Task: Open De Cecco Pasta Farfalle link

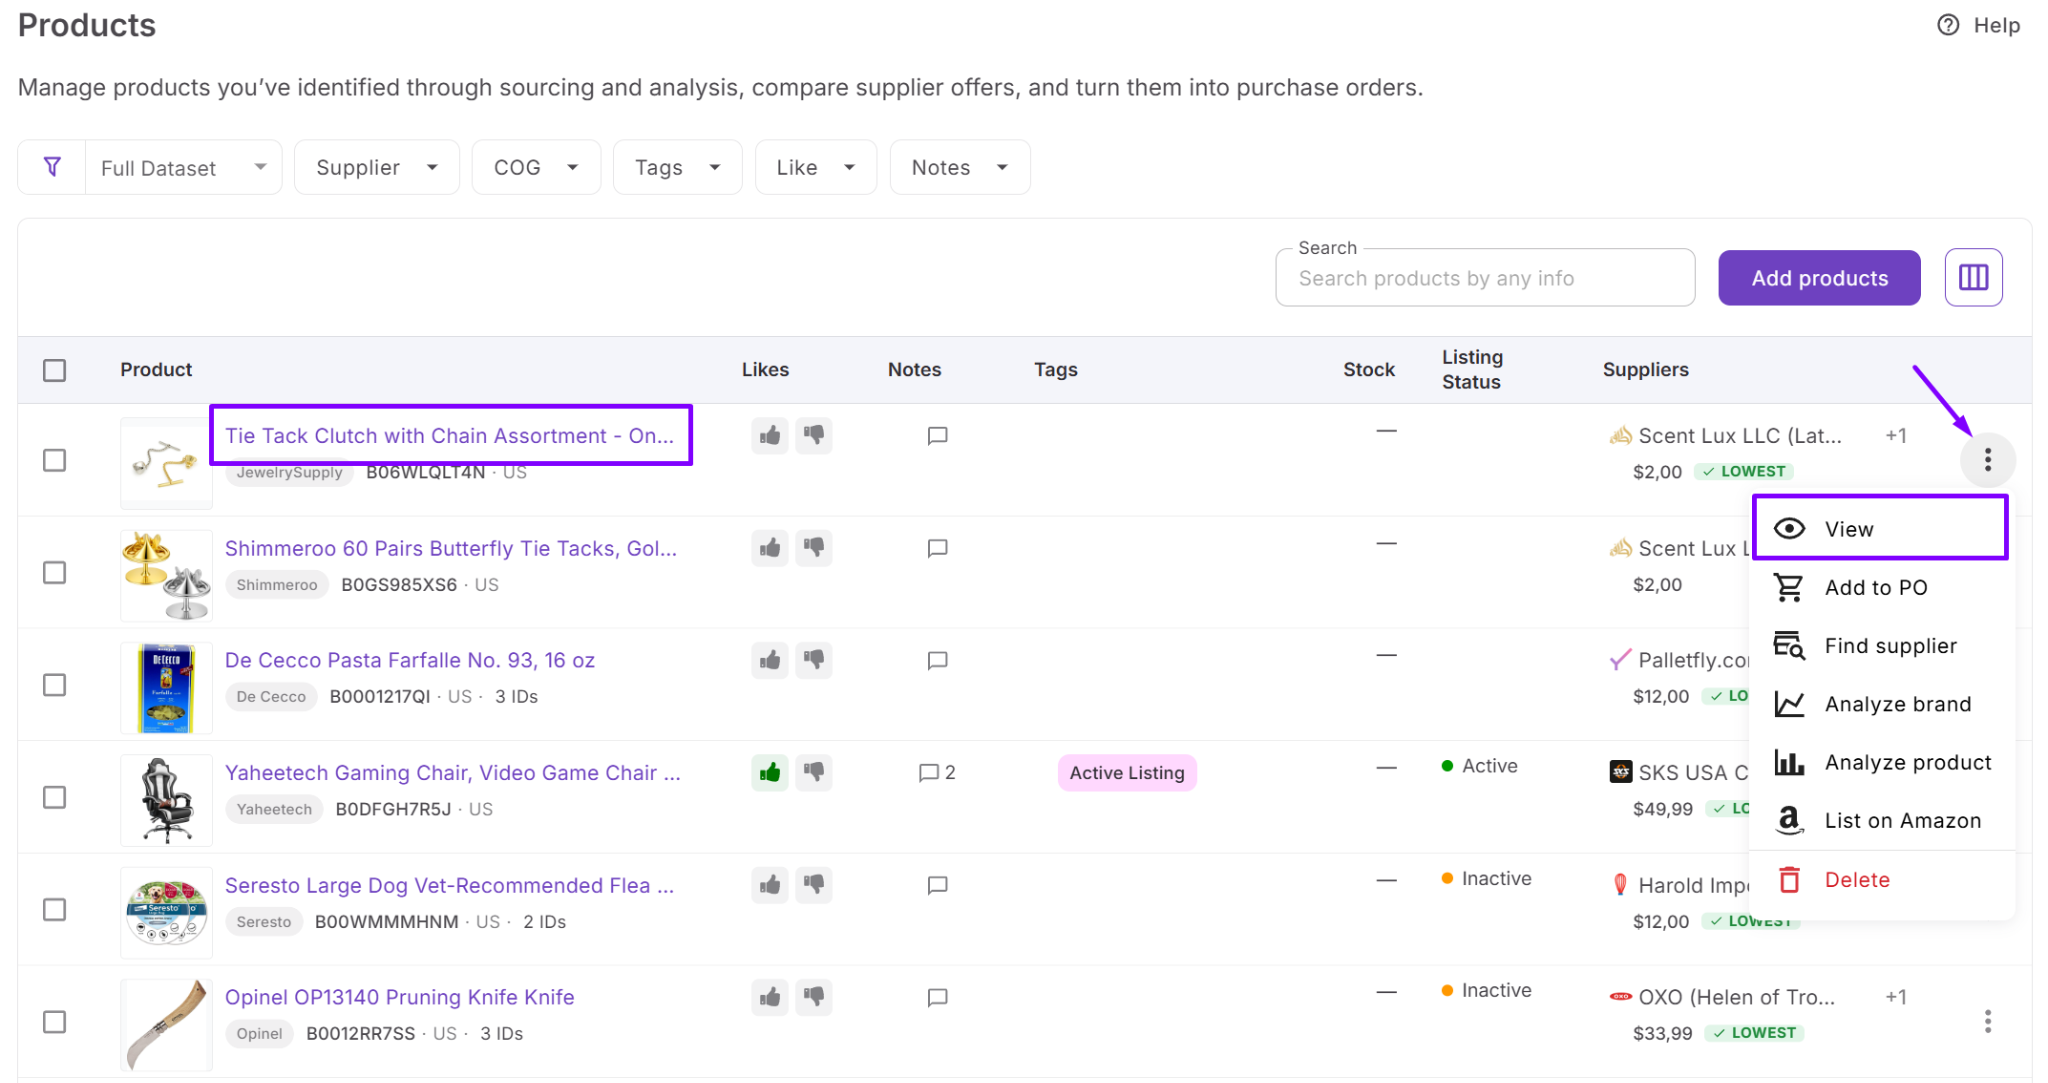Action: [x=410, y=660]
